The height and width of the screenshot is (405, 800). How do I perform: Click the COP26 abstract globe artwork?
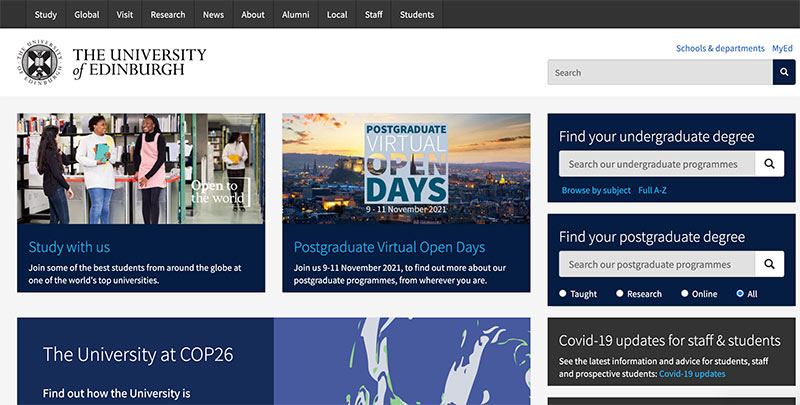click(x=402, y=361)
